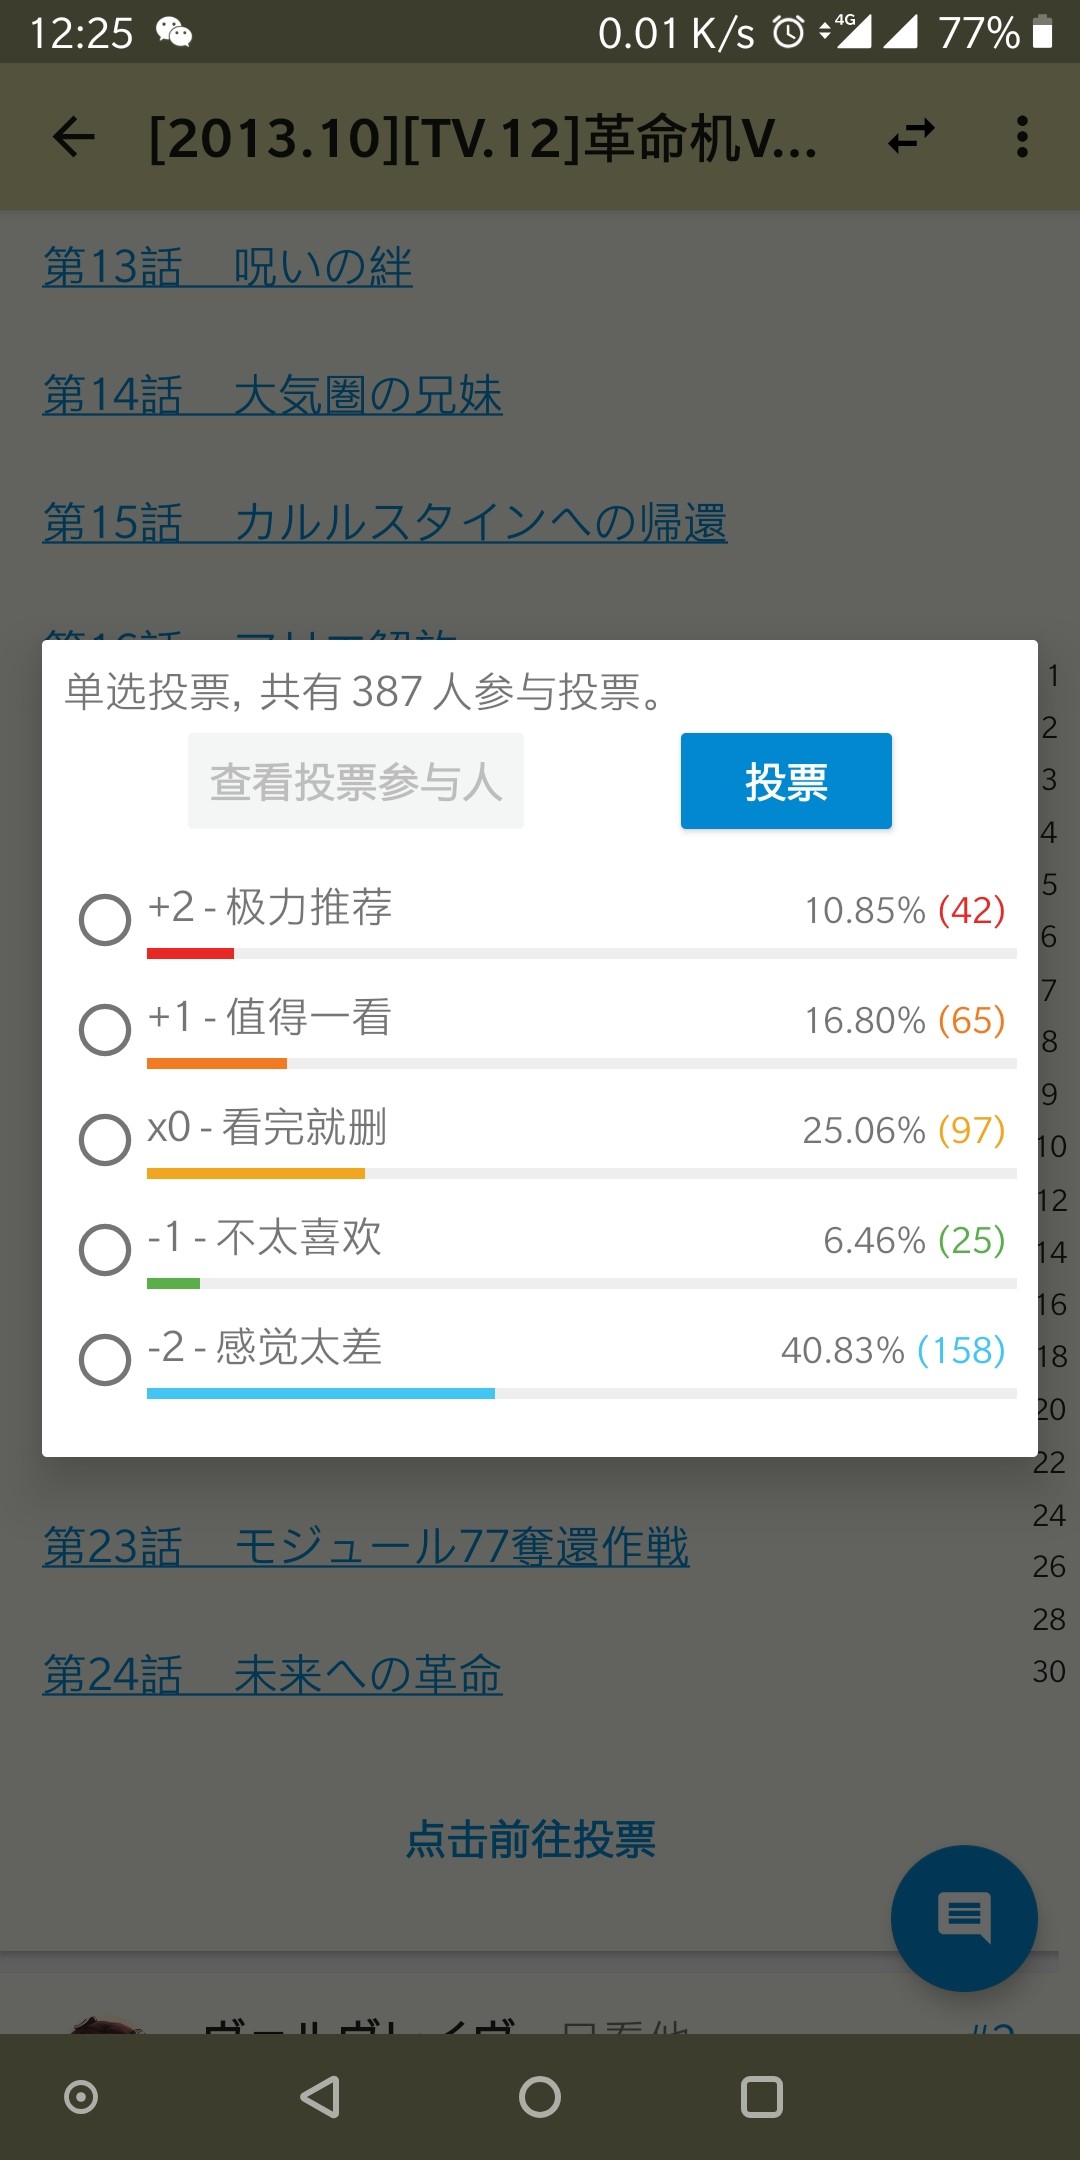Tap the swap arrows icon in toolbar
This screenshot has width=1080, height=2160.
911,137
